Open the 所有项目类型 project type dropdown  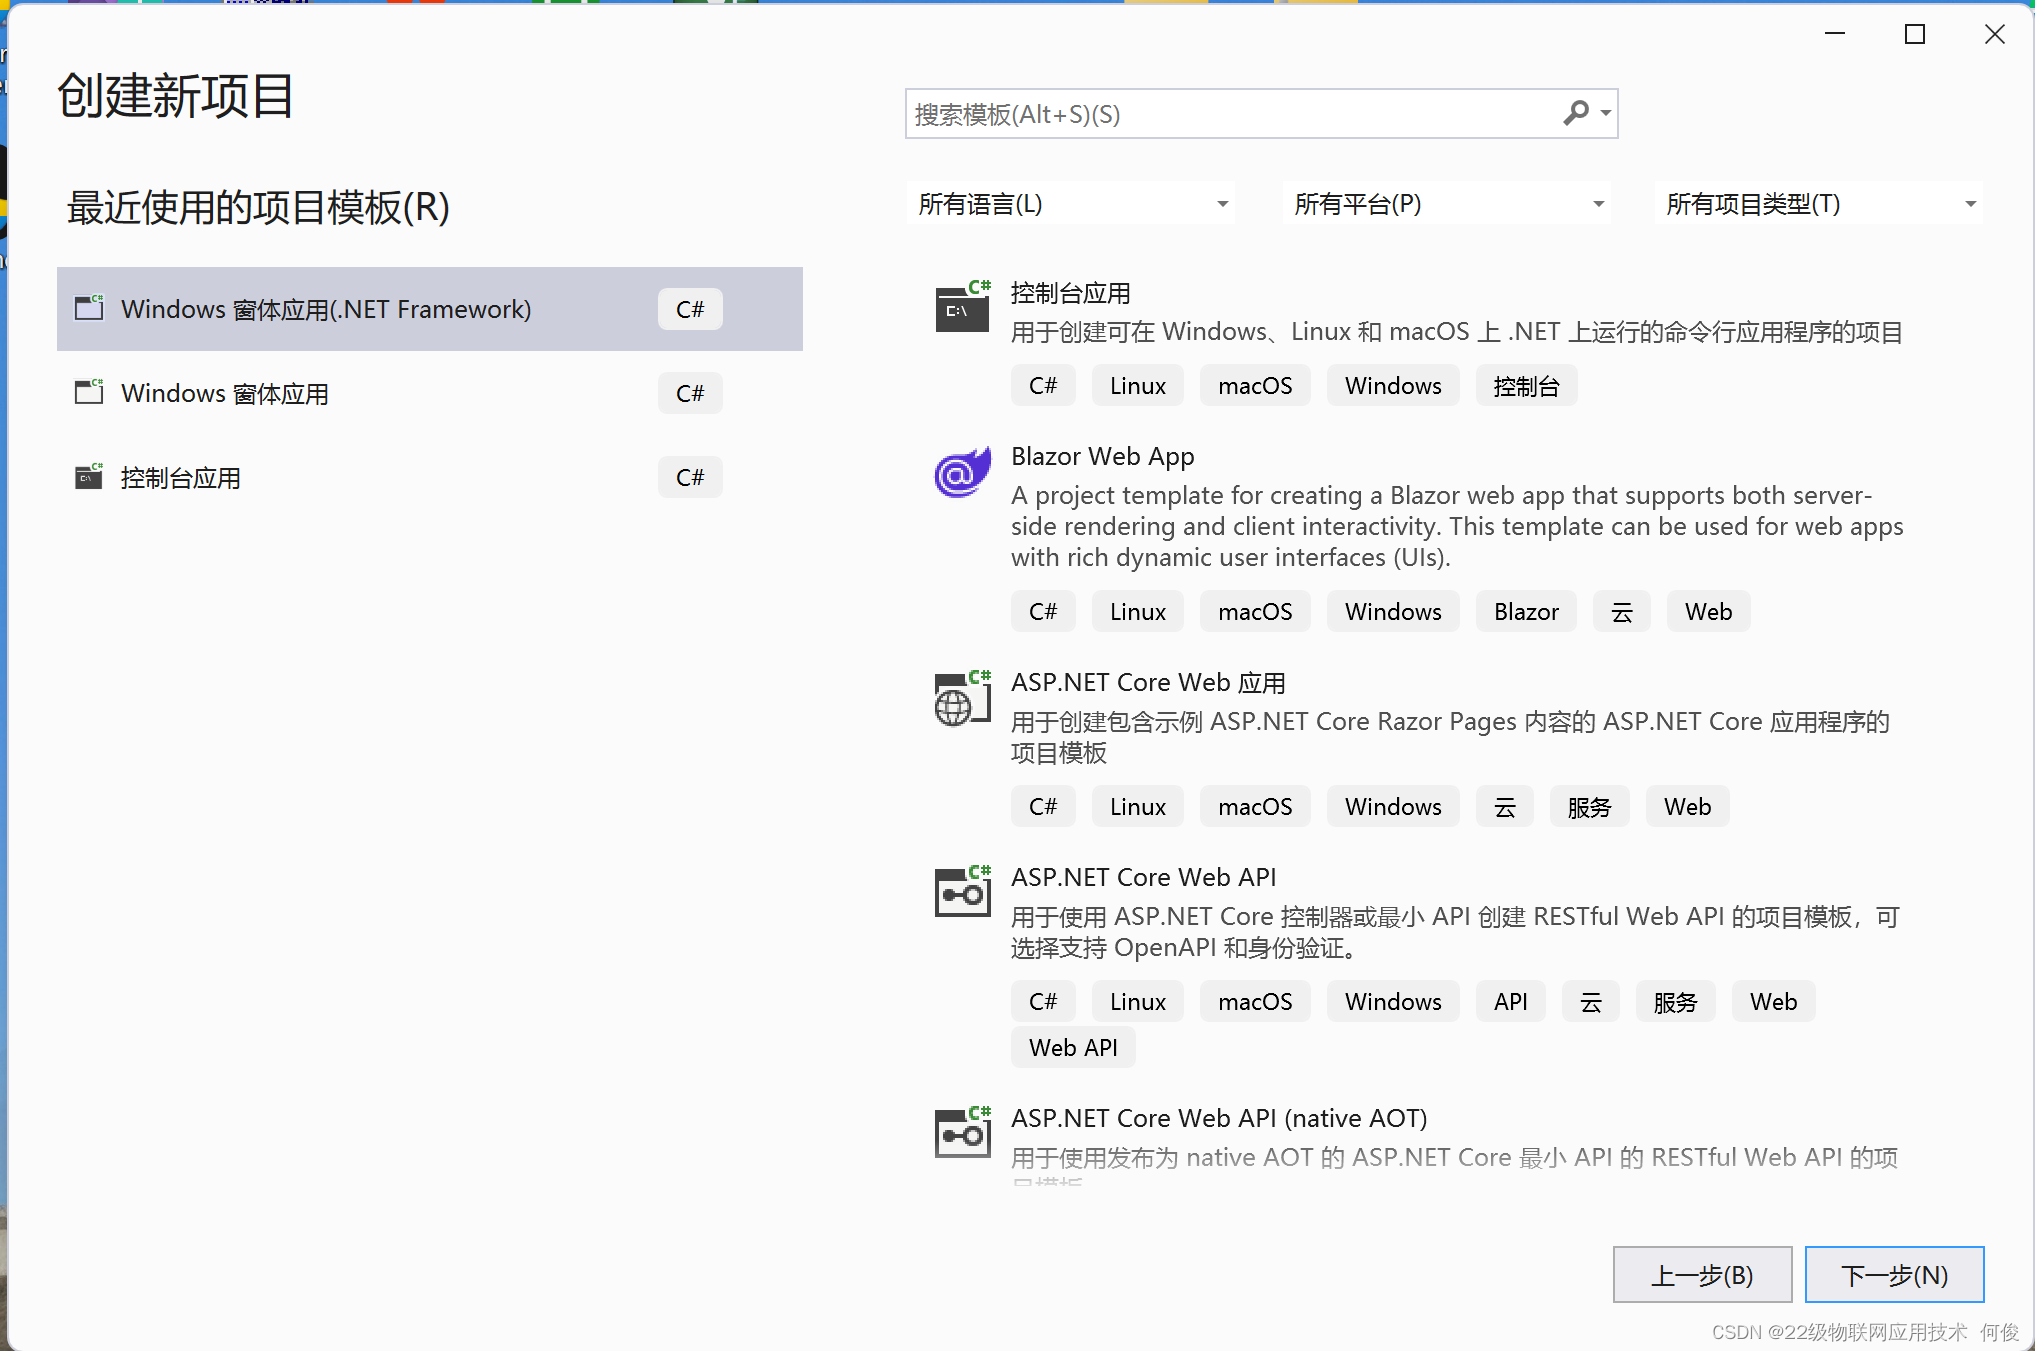click(x=1819, y=204)
